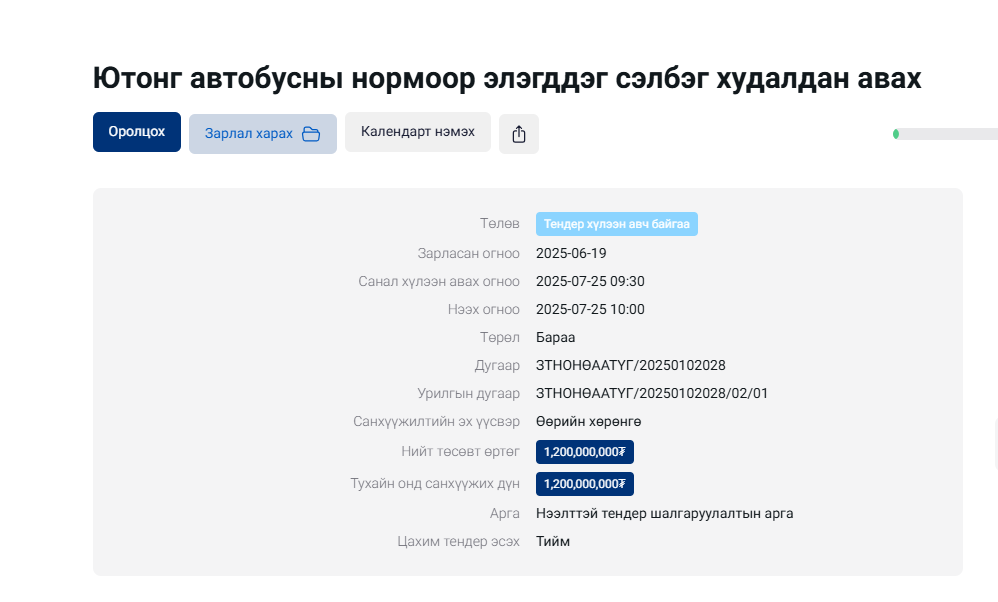Click the Тухайн онд санхүүжих дүн amount badge
The image size is (998, 602).
pos(585,484)
